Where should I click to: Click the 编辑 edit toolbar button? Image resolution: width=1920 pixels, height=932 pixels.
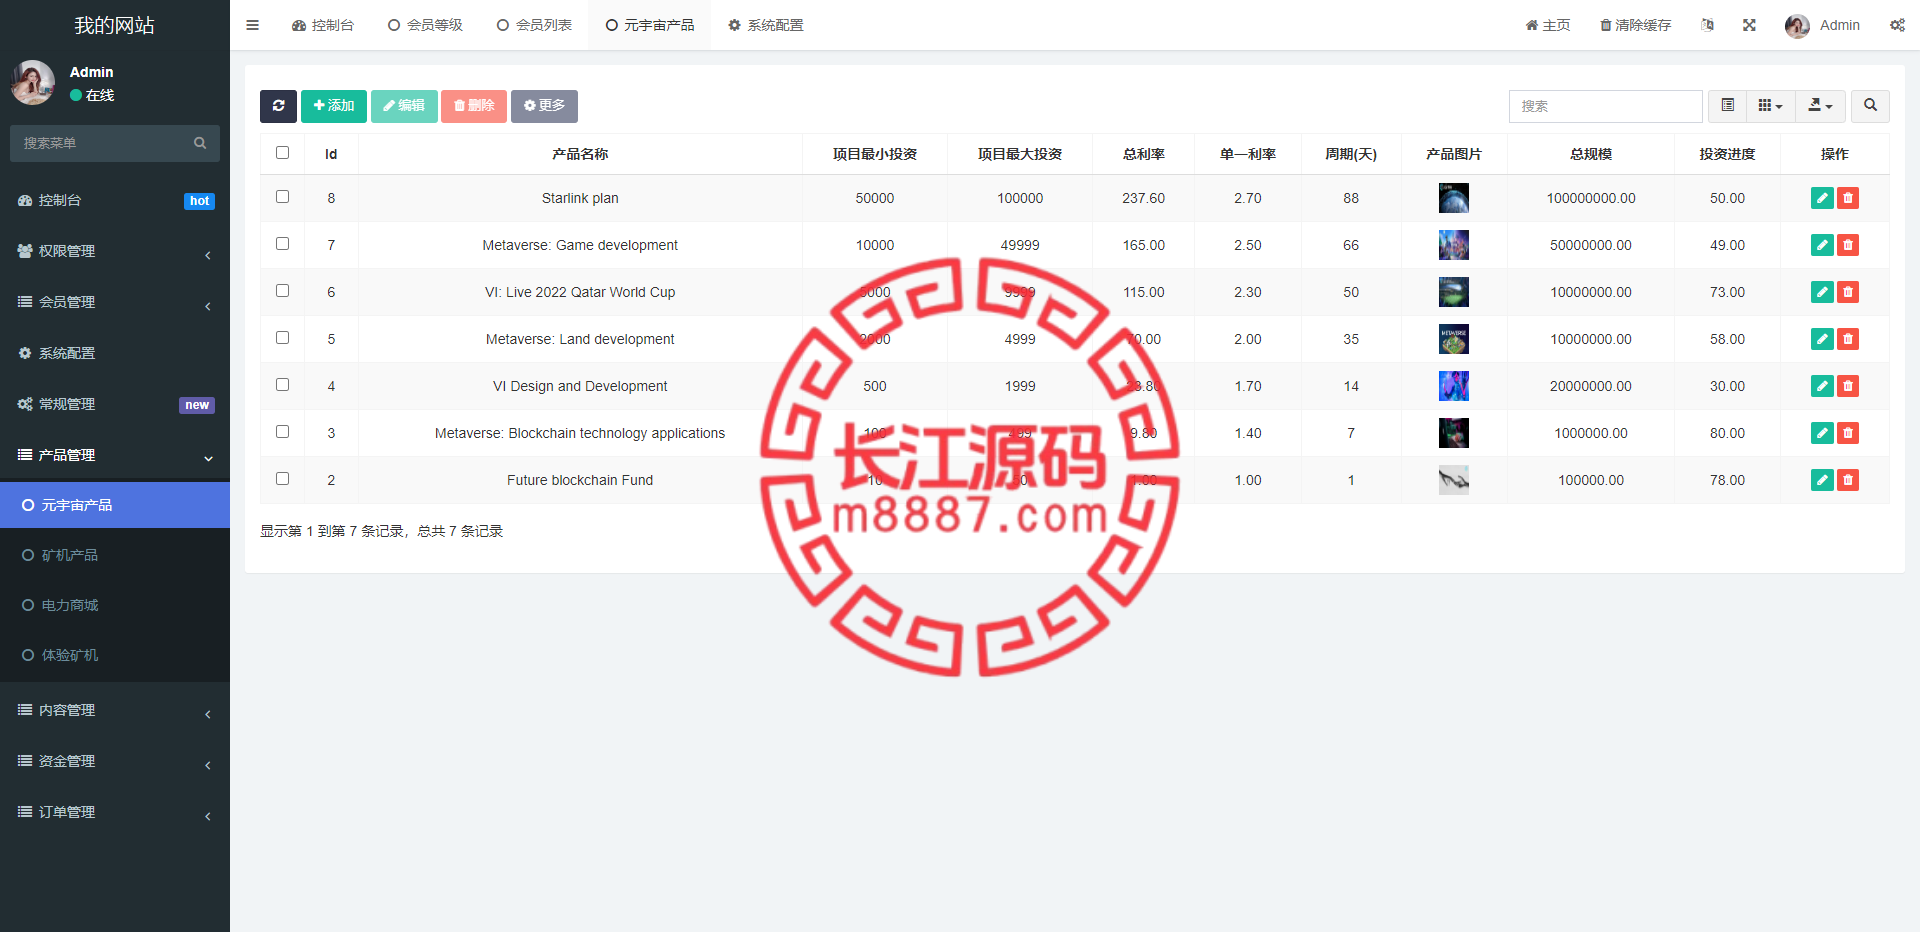tap(404, 106)
